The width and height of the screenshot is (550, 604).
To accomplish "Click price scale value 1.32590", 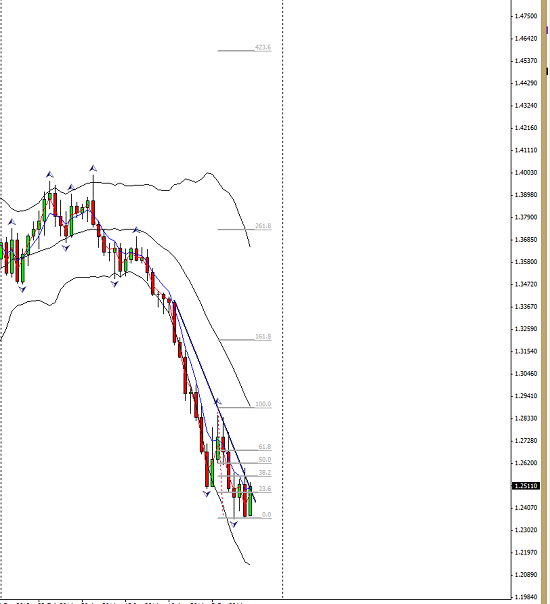I will click(x=526, y=329).
